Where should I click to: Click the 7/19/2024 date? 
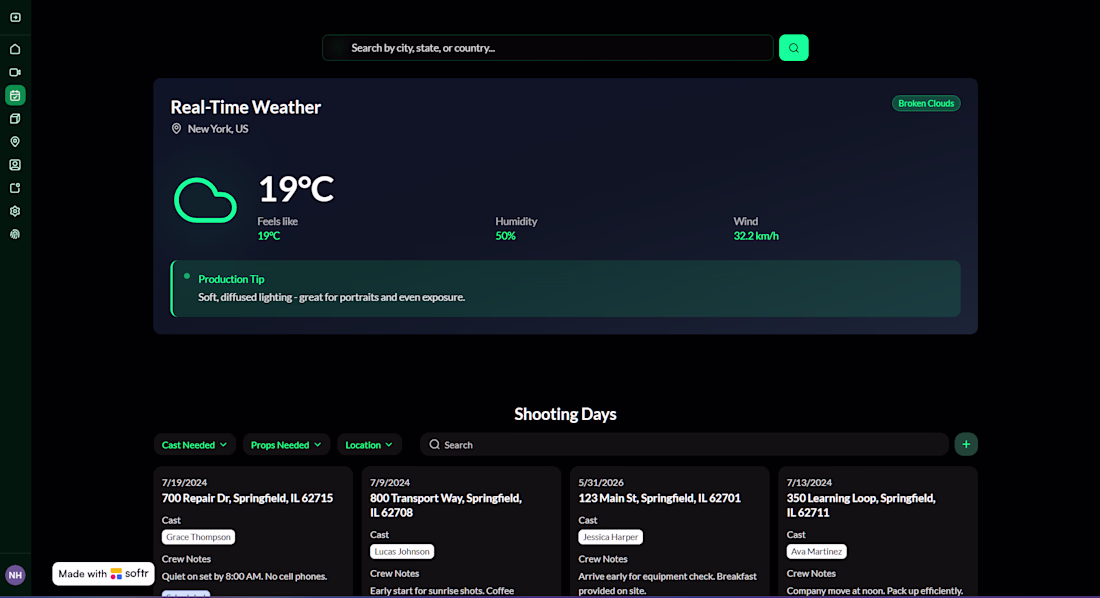(x=185, y=483)
